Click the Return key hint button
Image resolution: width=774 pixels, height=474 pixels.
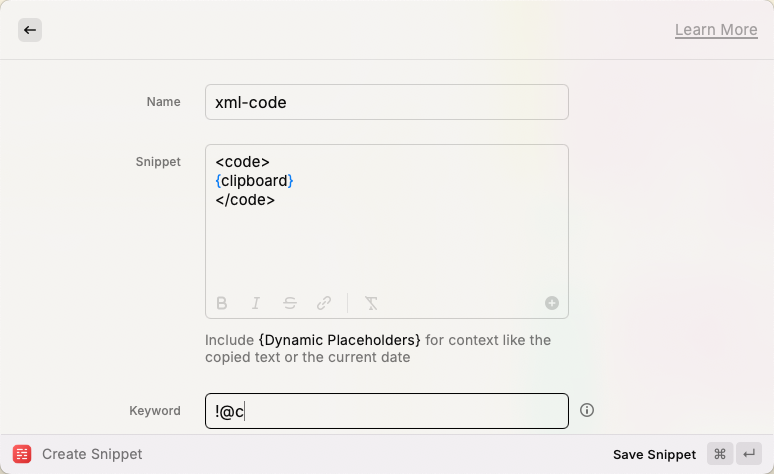pyautogui.click(x=749, y=454)
